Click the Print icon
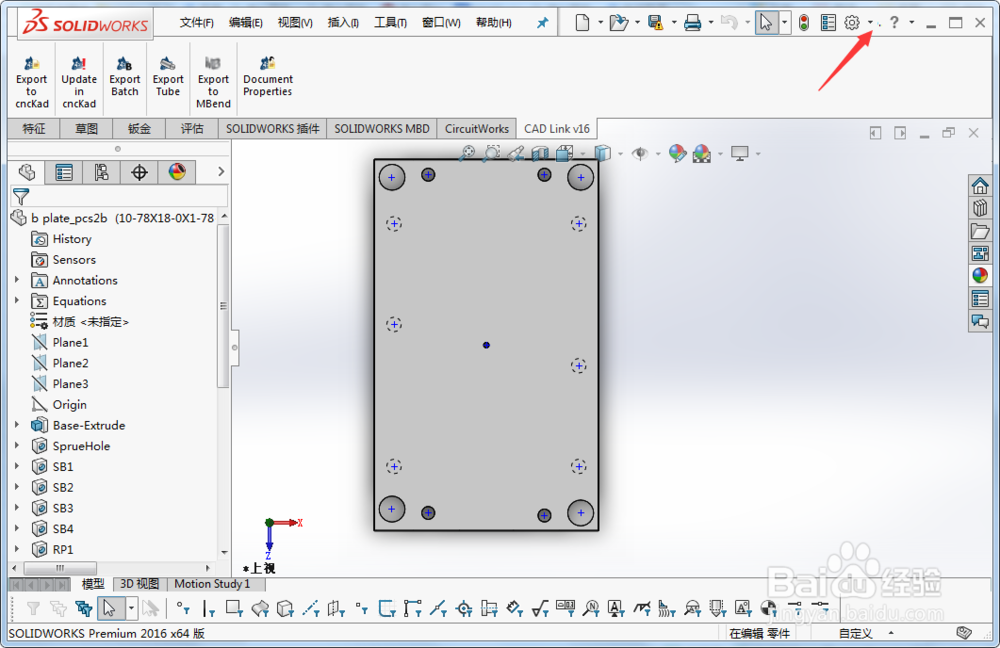The height and width of the screenshot is (648, 1000). (692, 23)
